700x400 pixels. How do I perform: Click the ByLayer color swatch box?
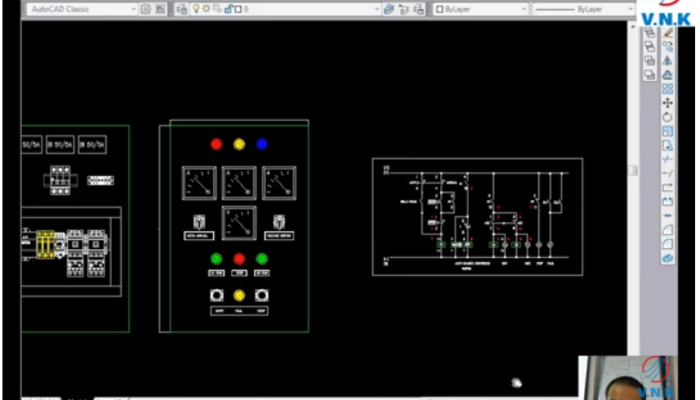[x=439, y=9]
